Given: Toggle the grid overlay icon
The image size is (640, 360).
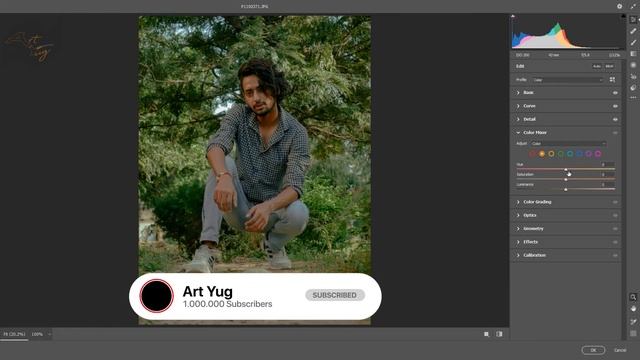Looking at the screenshot, I should click(633, 333).
